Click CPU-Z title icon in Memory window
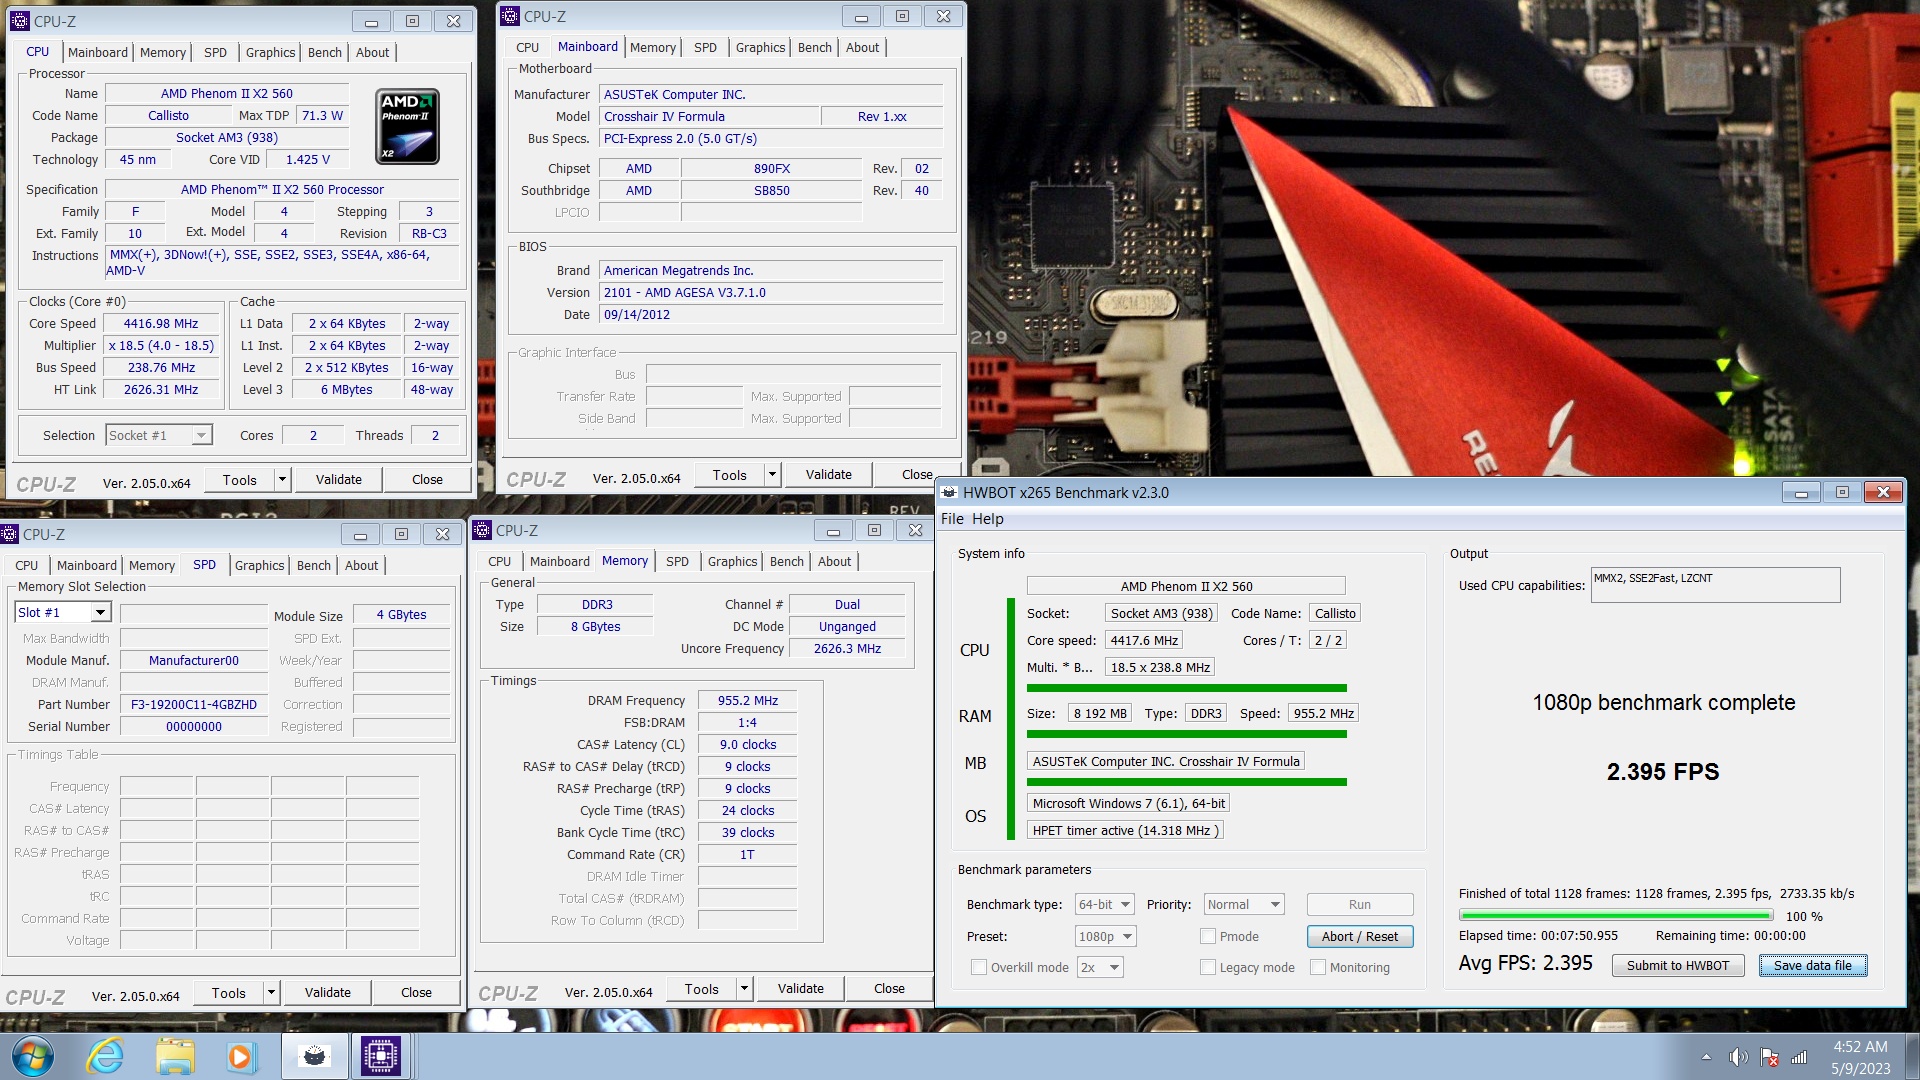The height and width of the screenshot is (1080, 1920). [x=482, y=530]
